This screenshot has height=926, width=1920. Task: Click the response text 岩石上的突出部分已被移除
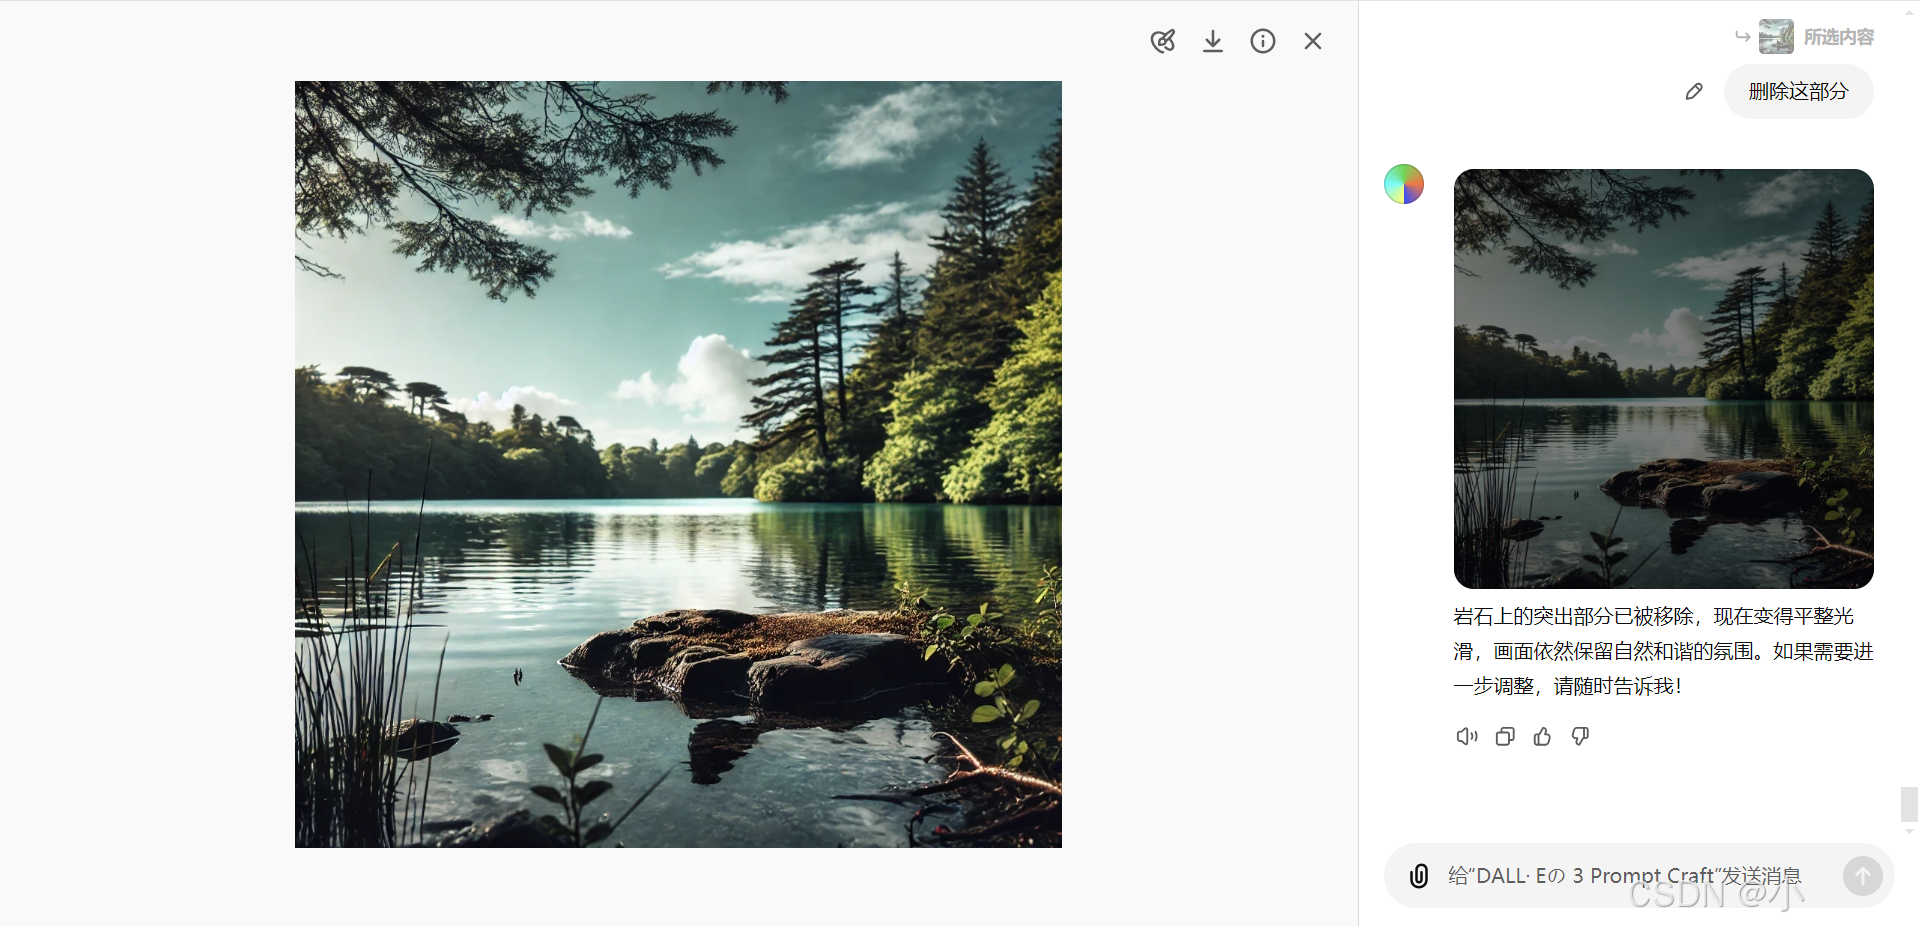click(x=1573, y=616)
